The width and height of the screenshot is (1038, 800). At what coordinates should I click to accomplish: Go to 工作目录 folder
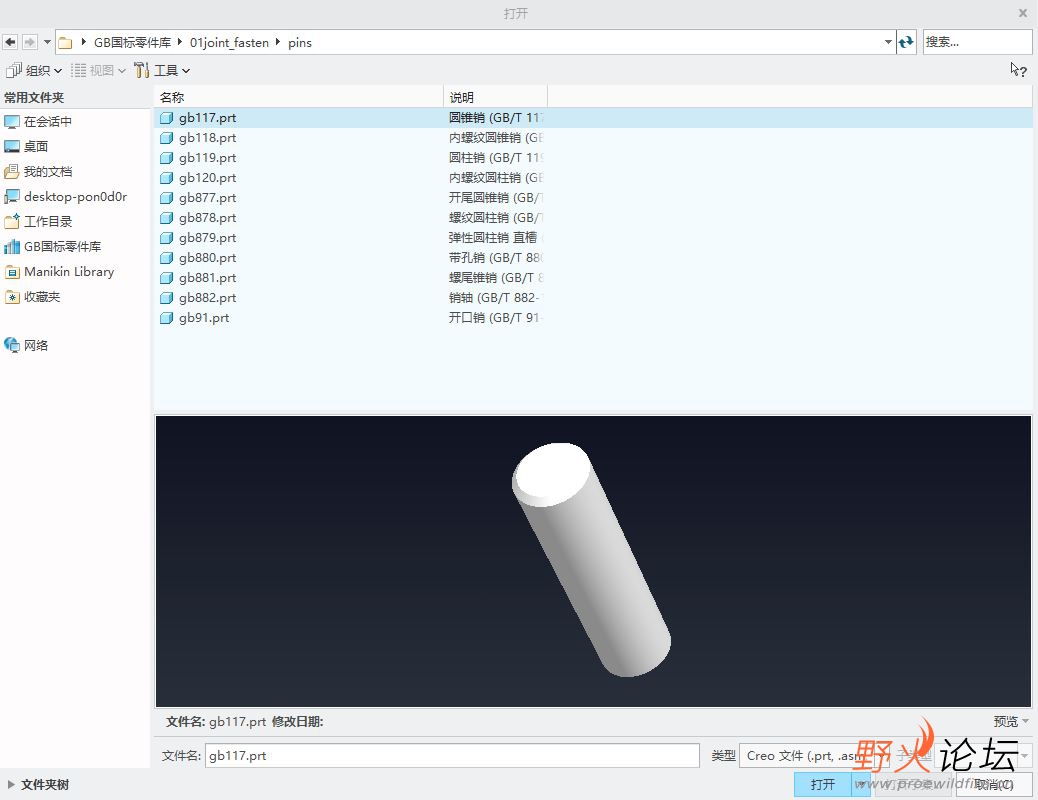pos(38,221)
